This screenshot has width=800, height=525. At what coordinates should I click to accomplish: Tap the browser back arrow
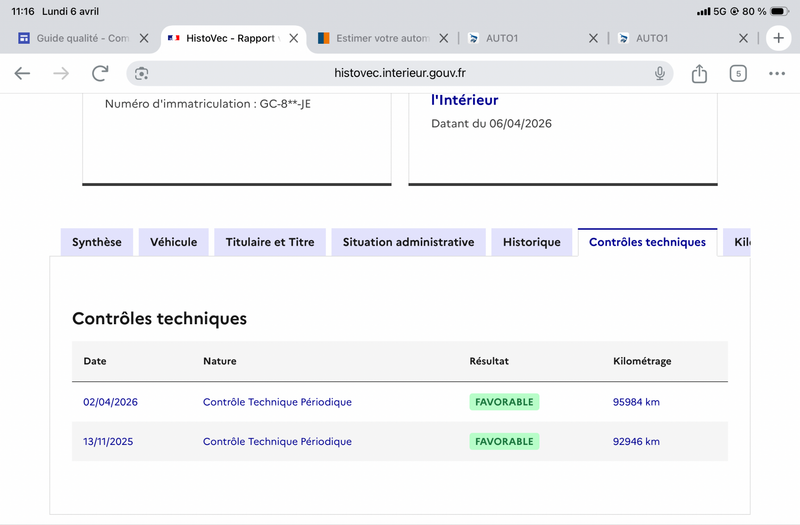pos(22,73)
